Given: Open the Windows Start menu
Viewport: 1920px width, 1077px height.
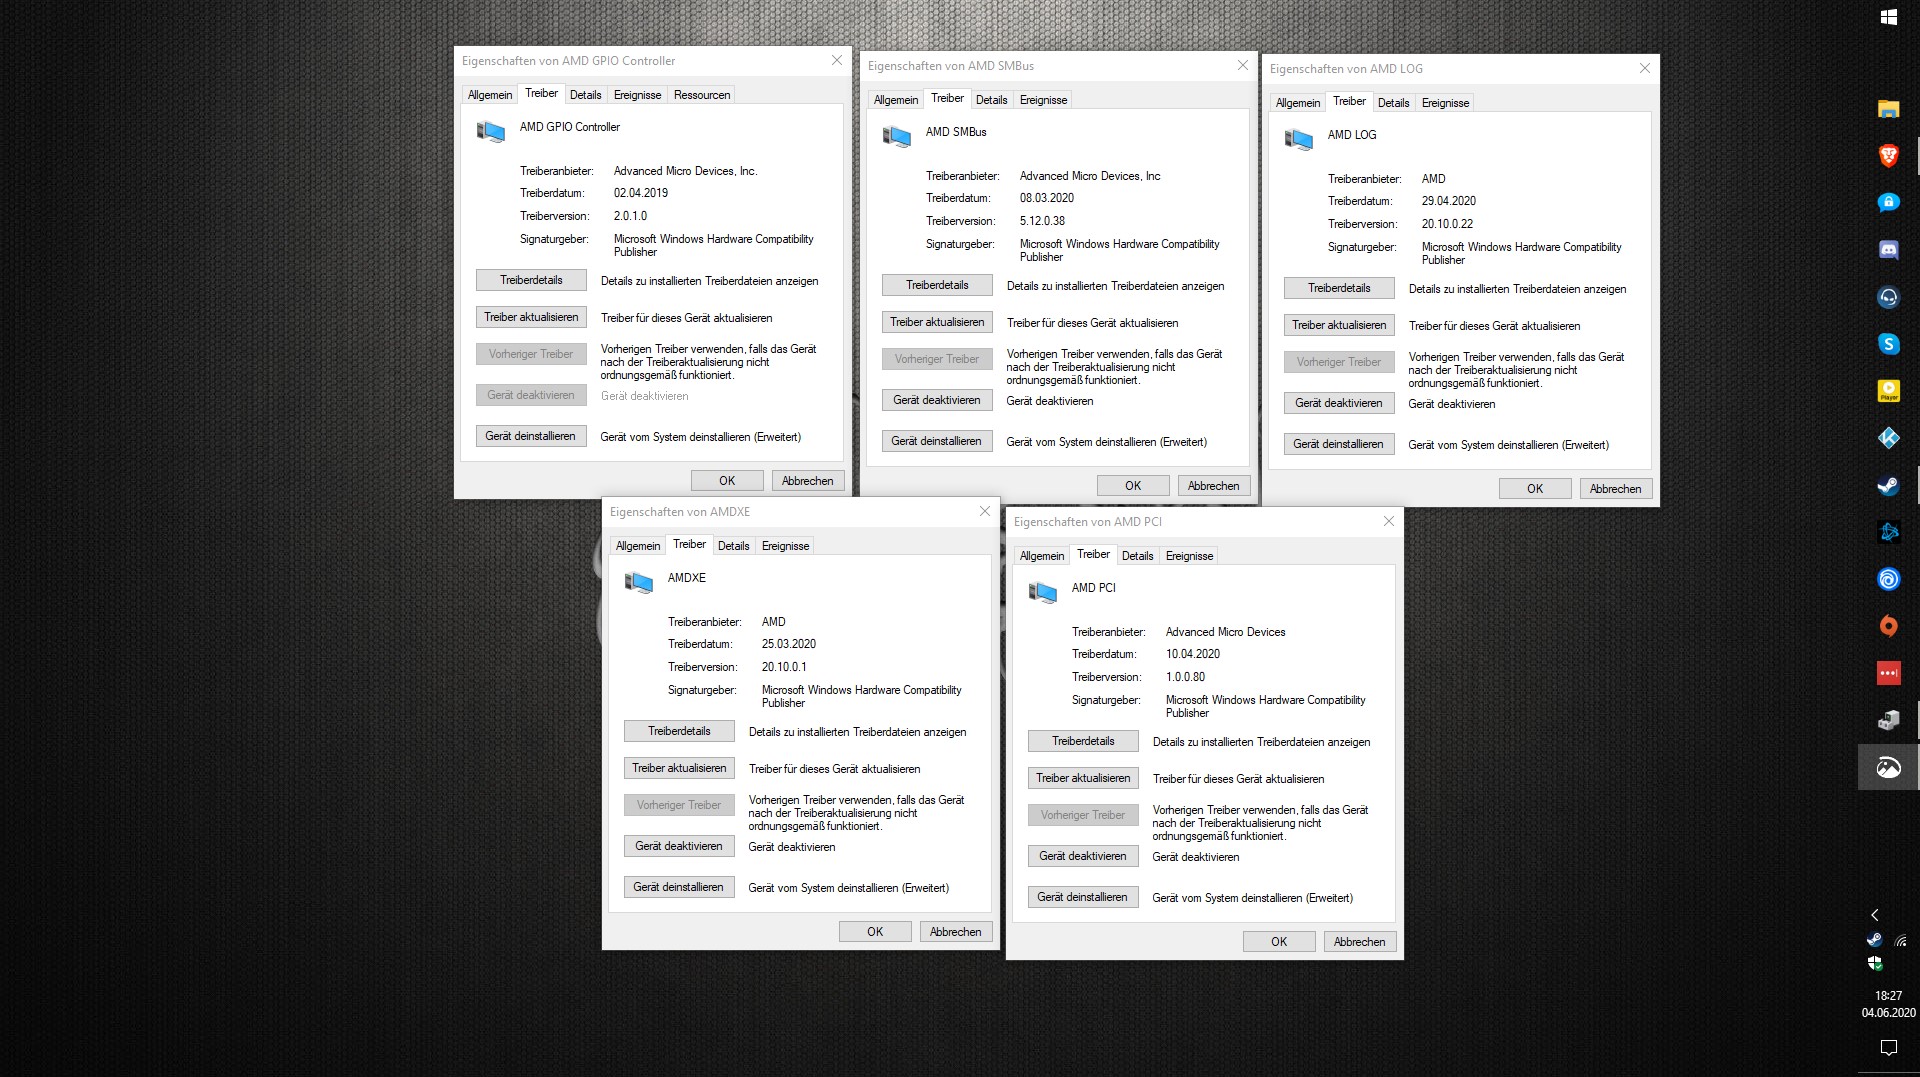Looking at the screenshot, I should 1888,17.
